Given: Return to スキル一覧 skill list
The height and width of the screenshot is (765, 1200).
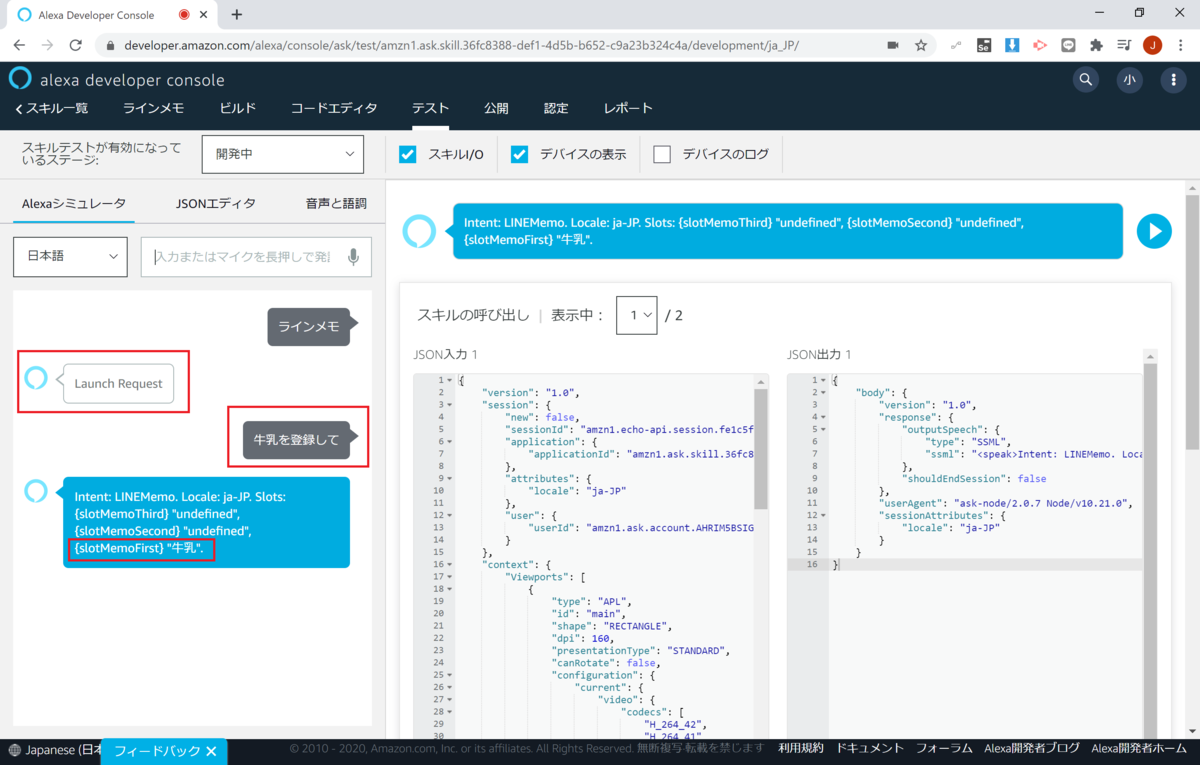Looking at the screenshot, I should tap(51, 108).
